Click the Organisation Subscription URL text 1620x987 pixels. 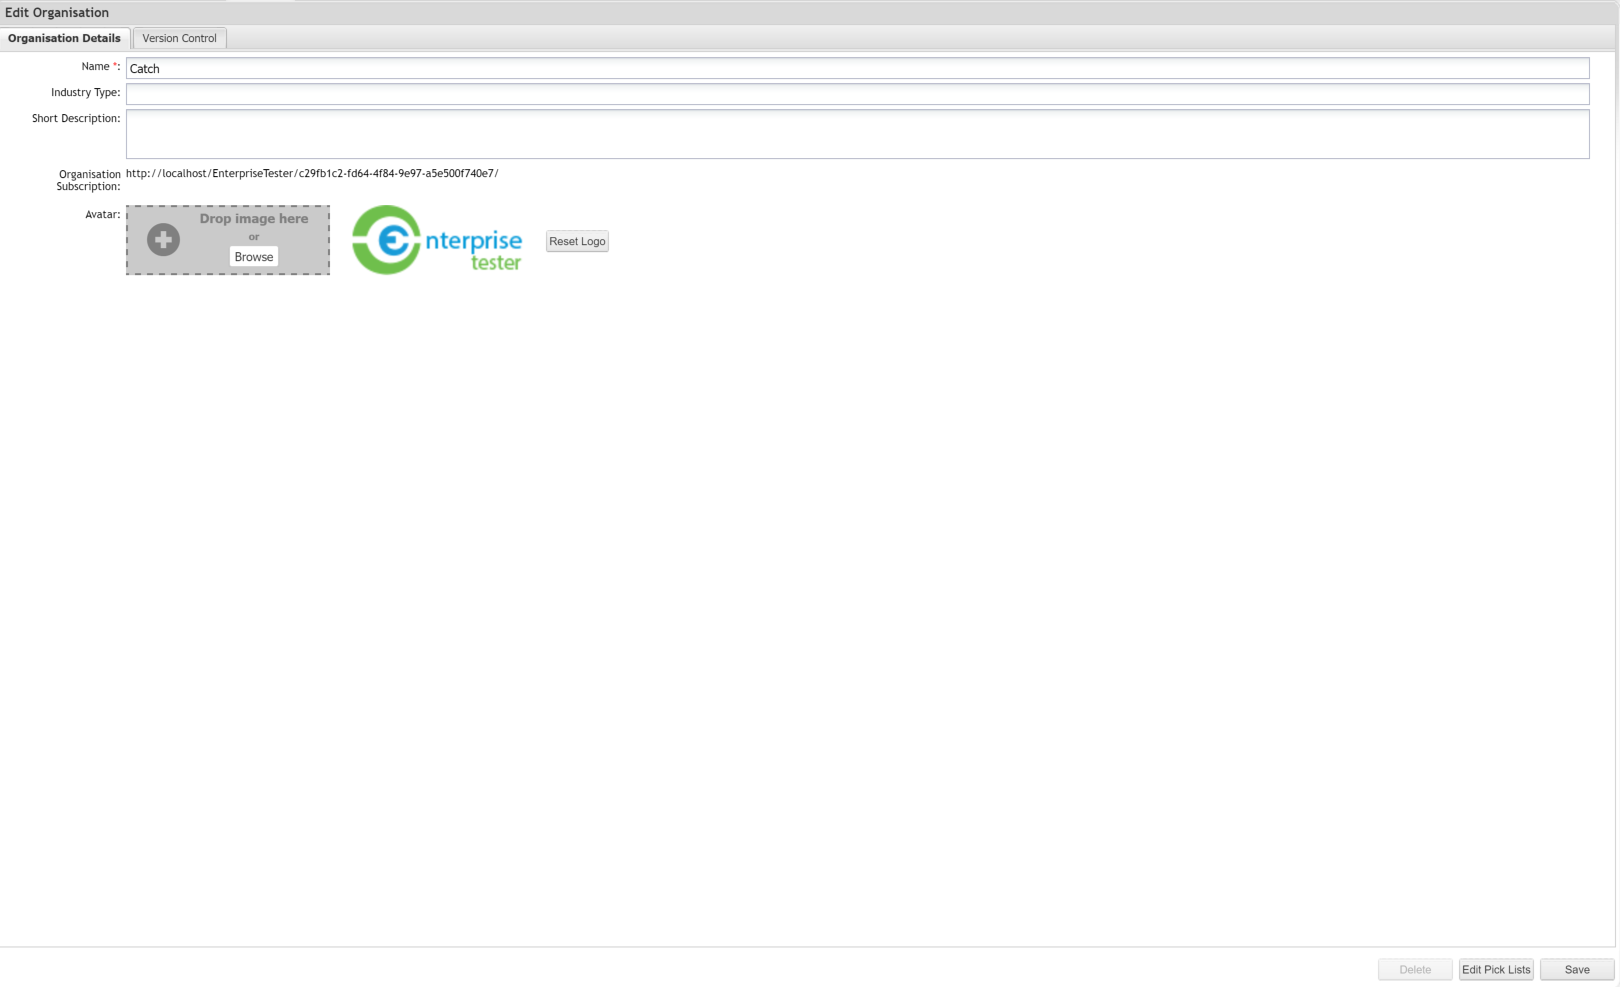(312, 173)
